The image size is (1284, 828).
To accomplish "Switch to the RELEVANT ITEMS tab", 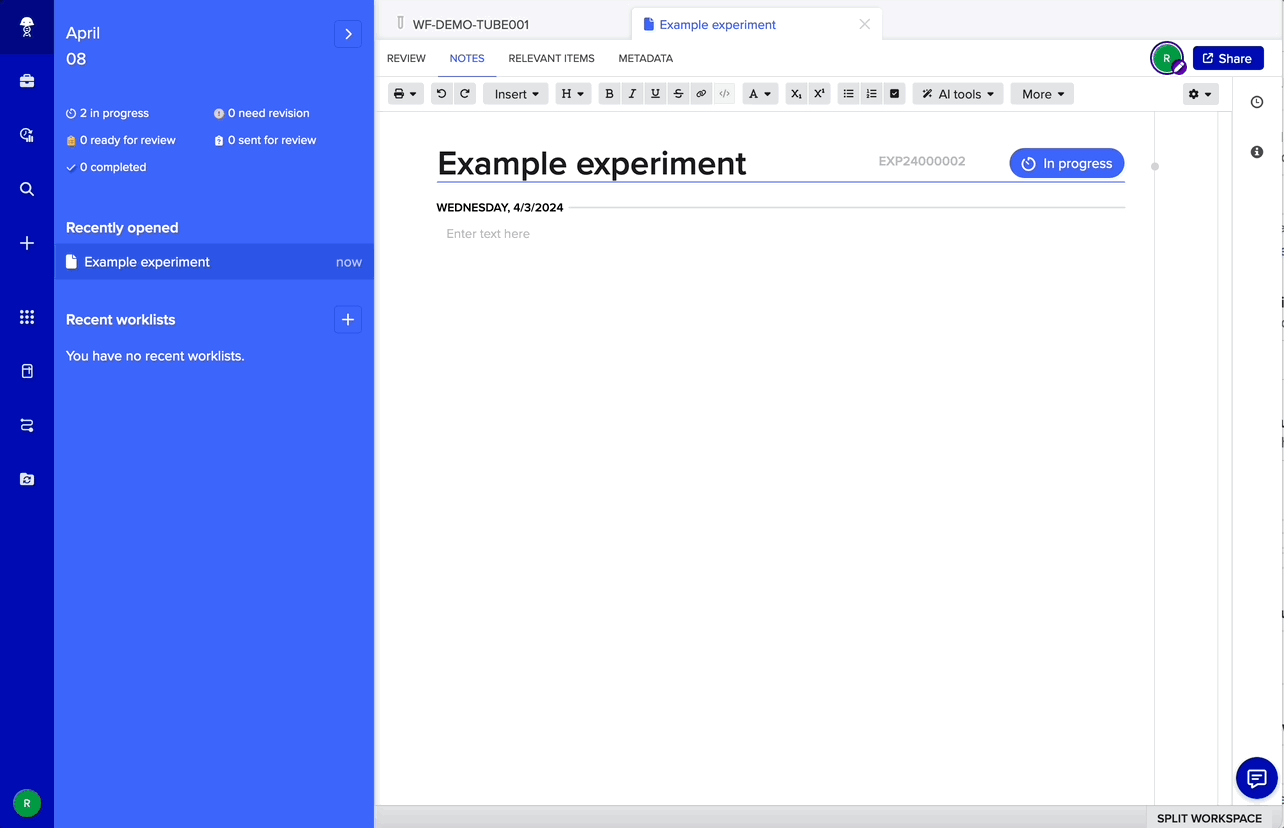I will 551,58.
